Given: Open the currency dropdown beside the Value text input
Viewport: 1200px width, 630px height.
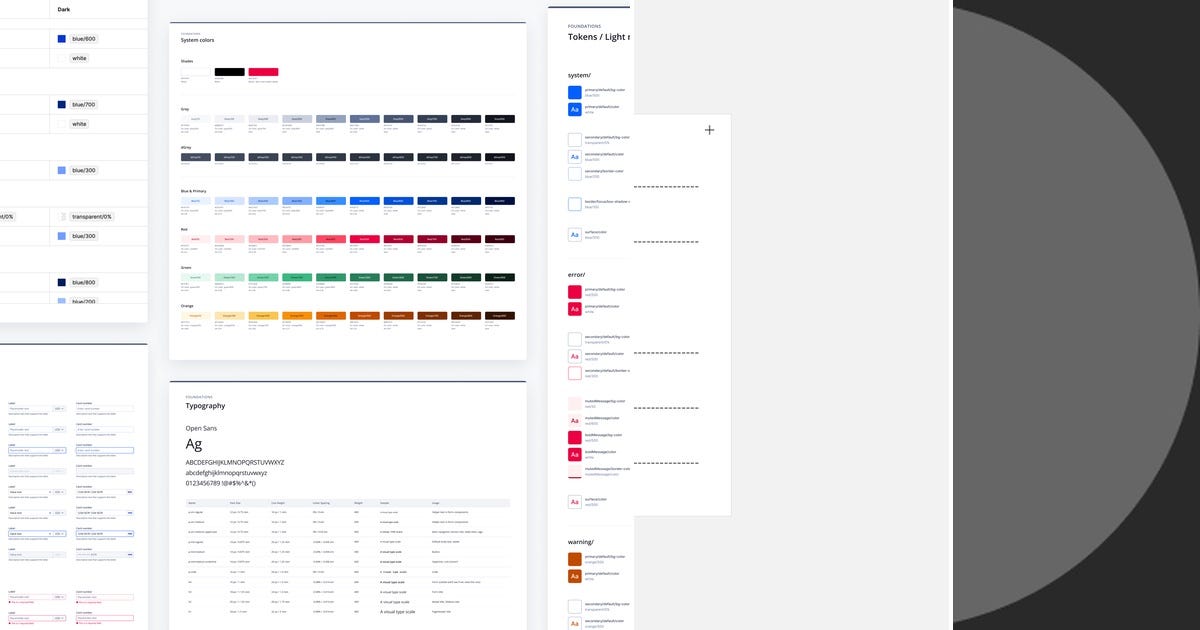Looking at the screenshot, I should [57, 492].
